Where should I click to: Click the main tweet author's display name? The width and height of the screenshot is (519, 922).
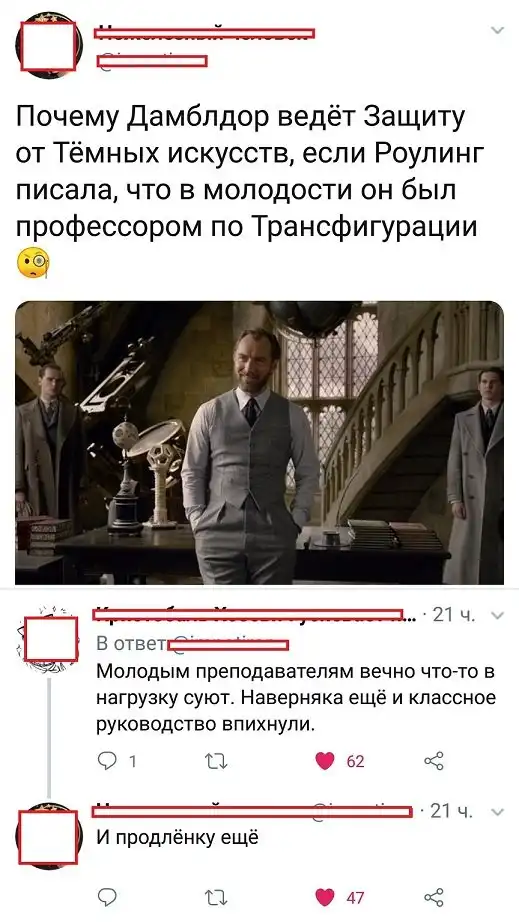205,32
